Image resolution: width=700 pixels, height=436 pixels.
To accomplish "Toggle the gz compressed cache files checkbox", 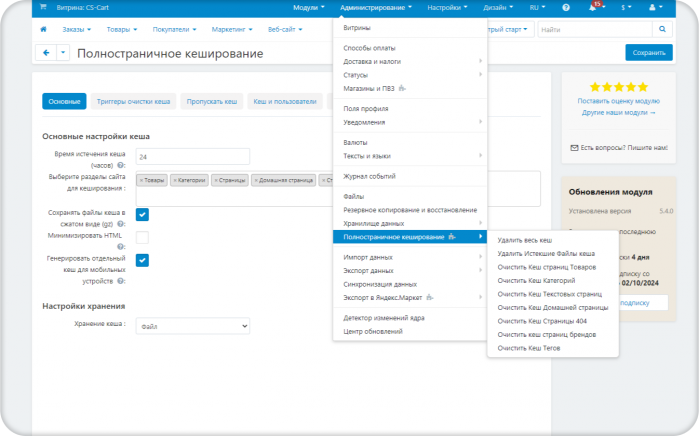I will [x=142, y=215].
